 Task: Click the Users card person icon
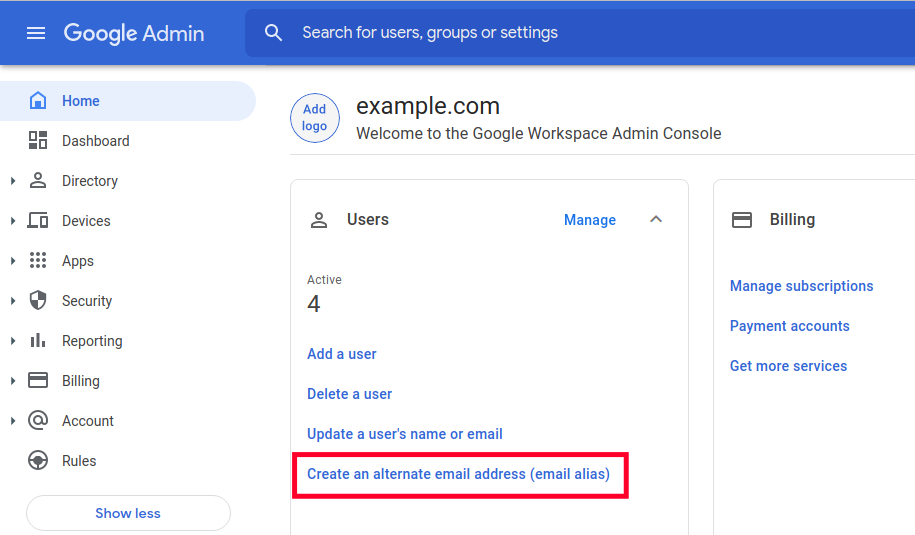pyautogui.click(x=319, y=220)
